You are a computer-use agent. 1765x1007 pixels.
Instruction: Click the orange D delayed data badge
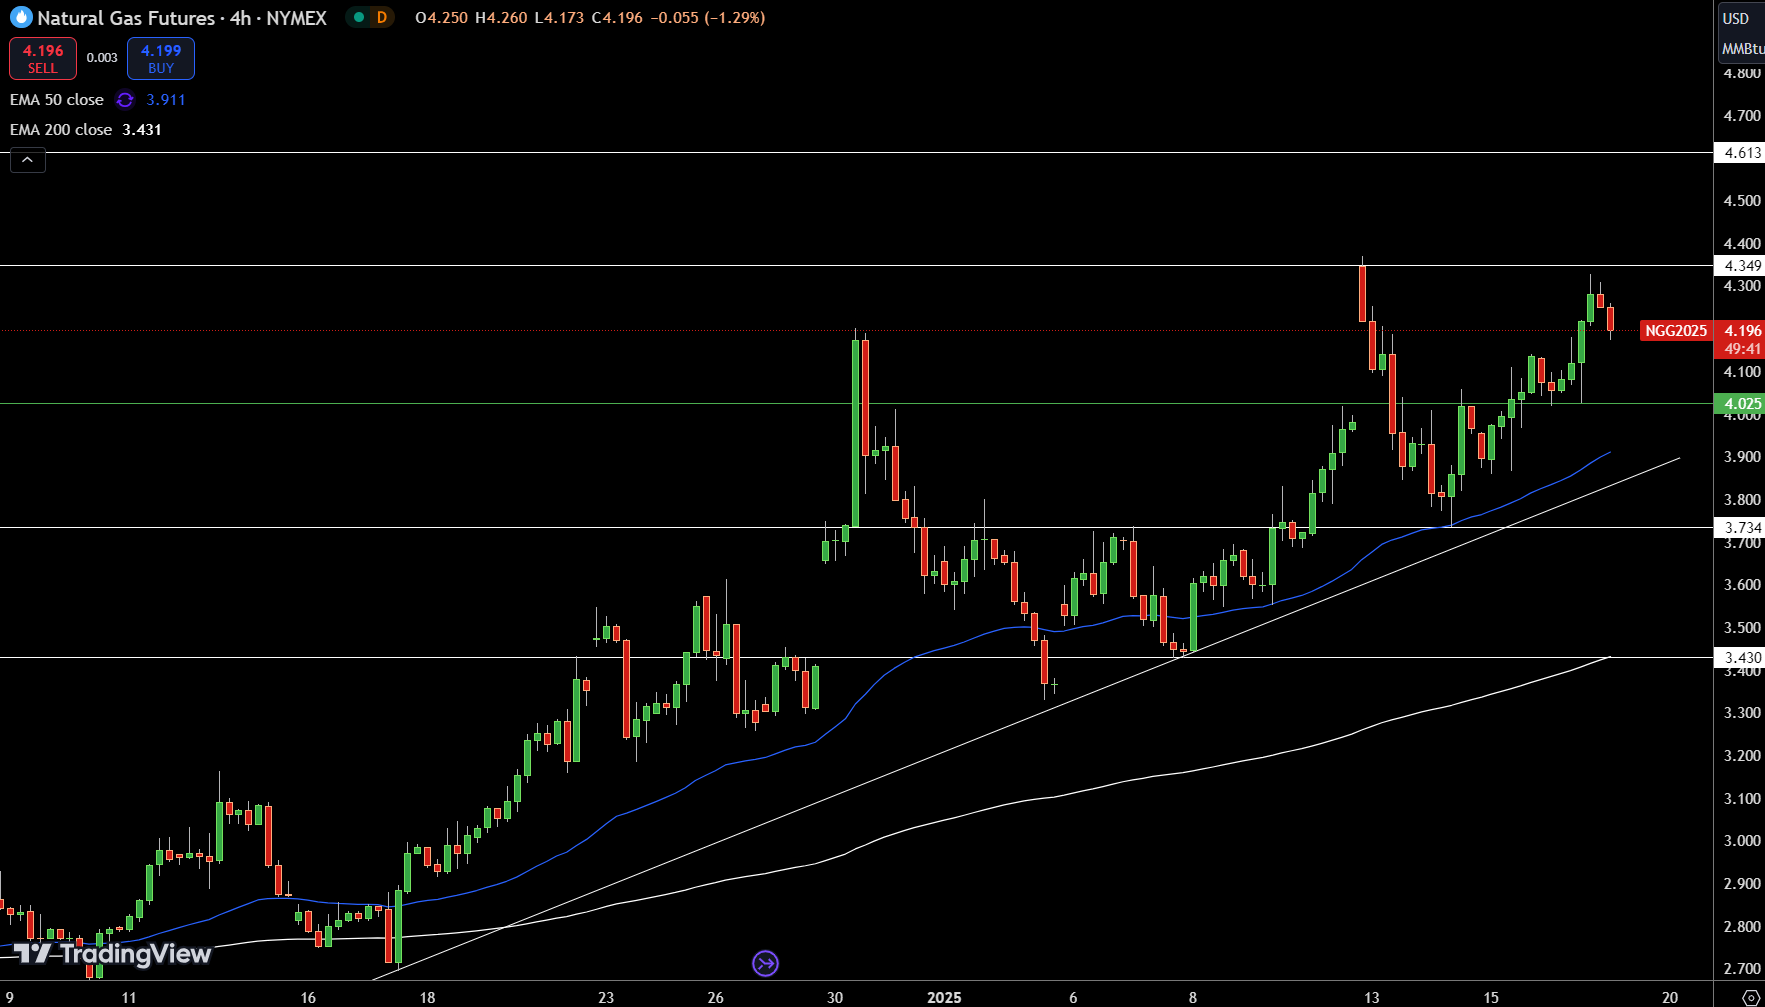[x=382, y=17]
